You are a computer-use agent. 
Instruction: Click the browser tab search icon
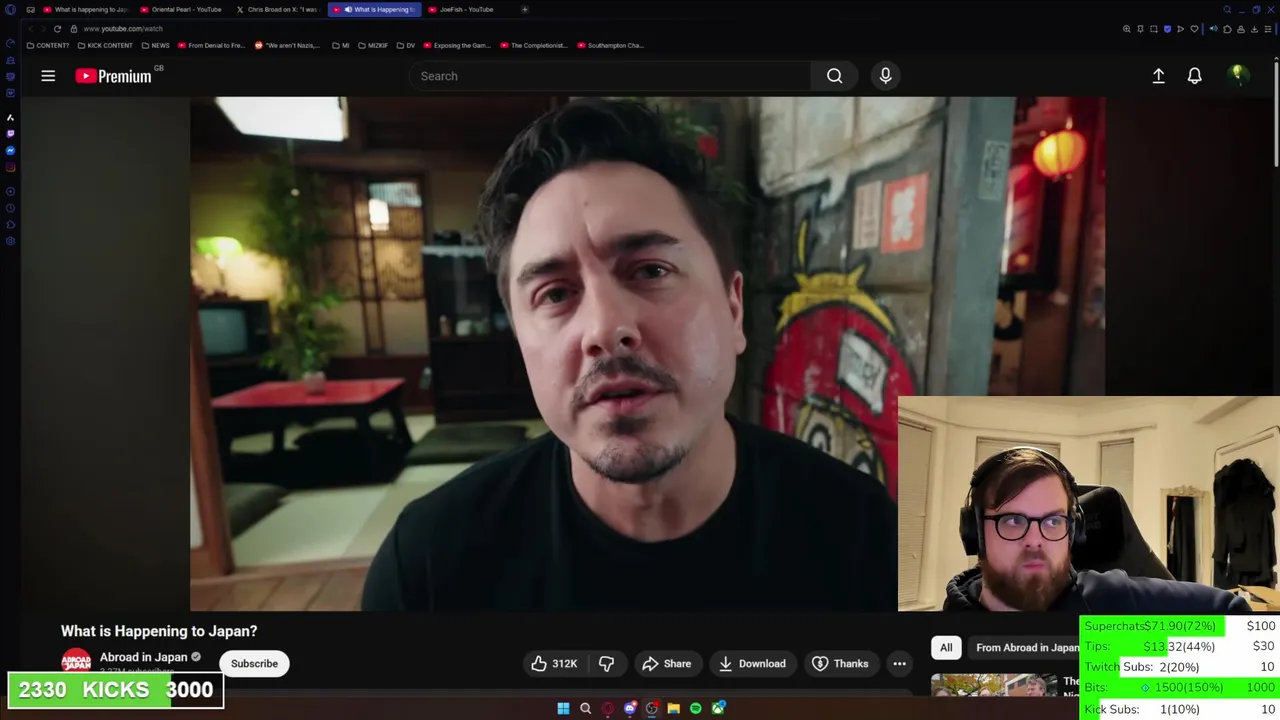1227,9
